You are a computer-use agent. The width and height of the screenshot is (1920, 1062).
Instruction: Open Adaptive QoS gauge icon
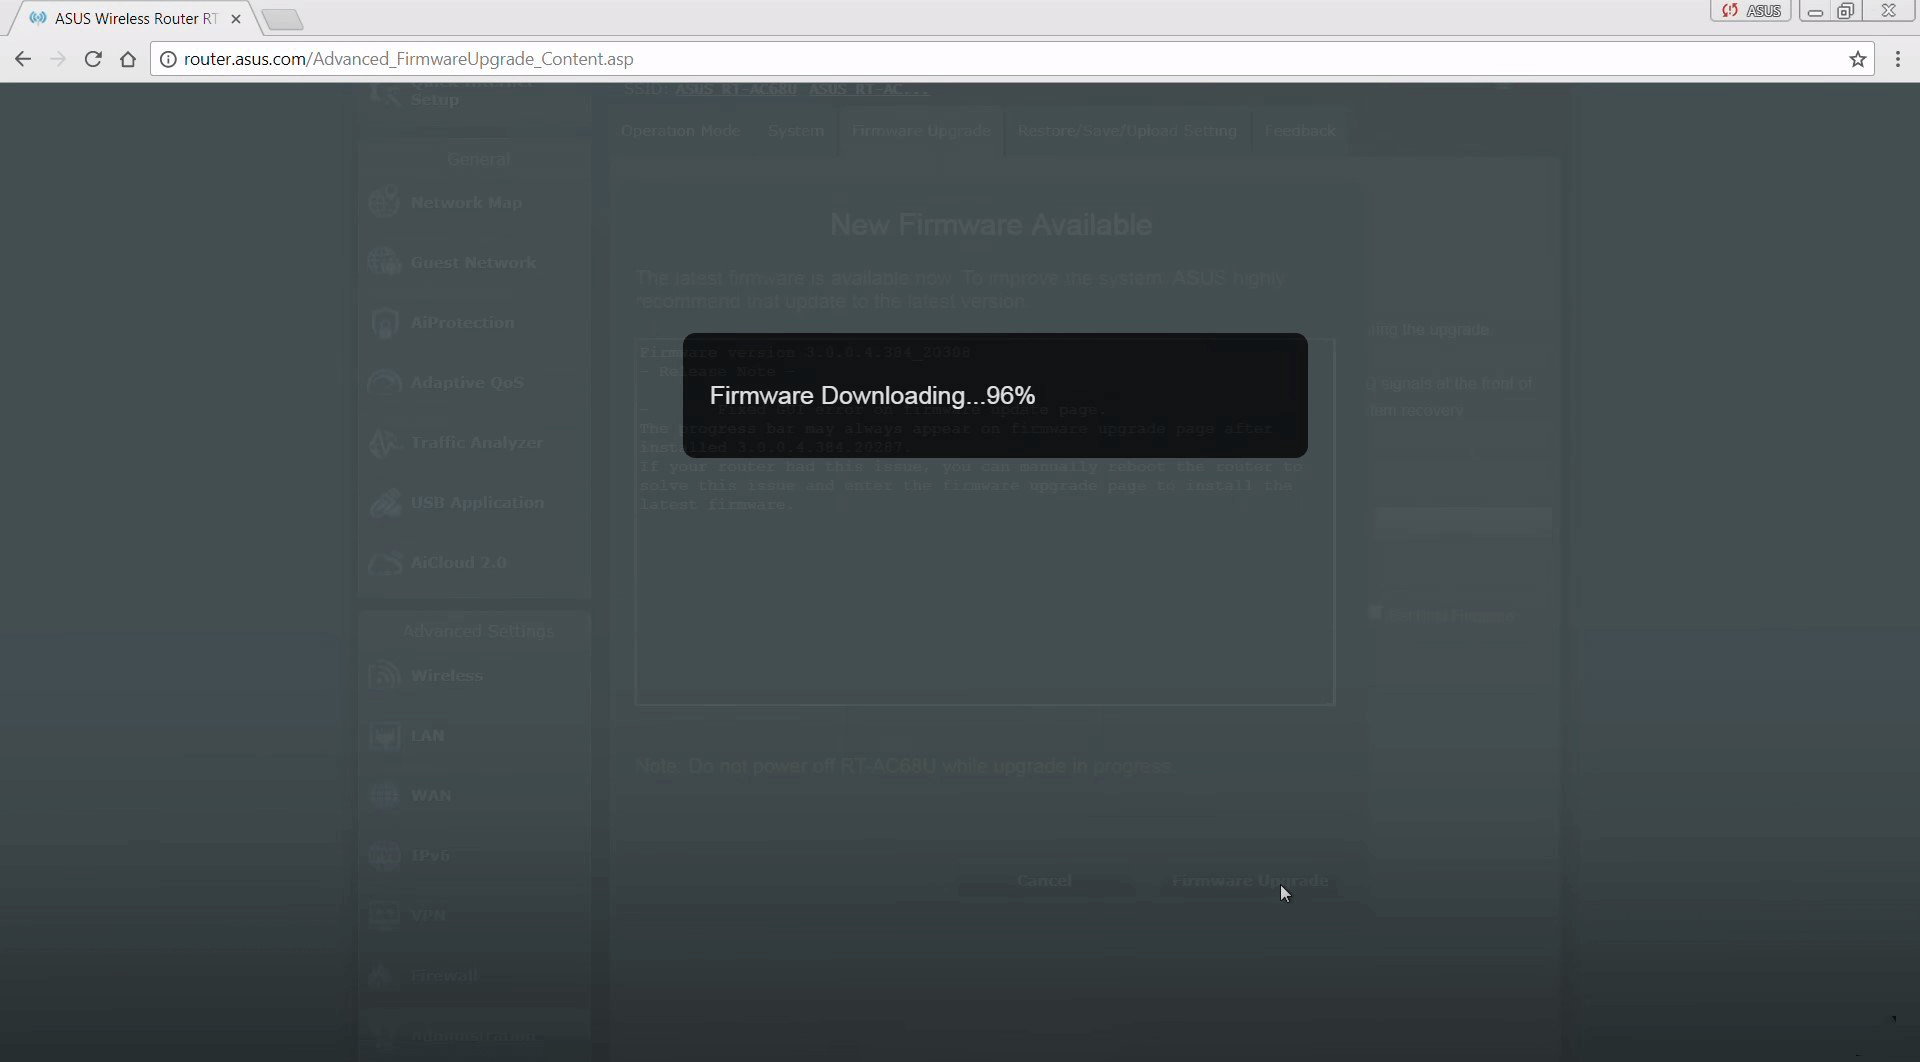[384, 382]
